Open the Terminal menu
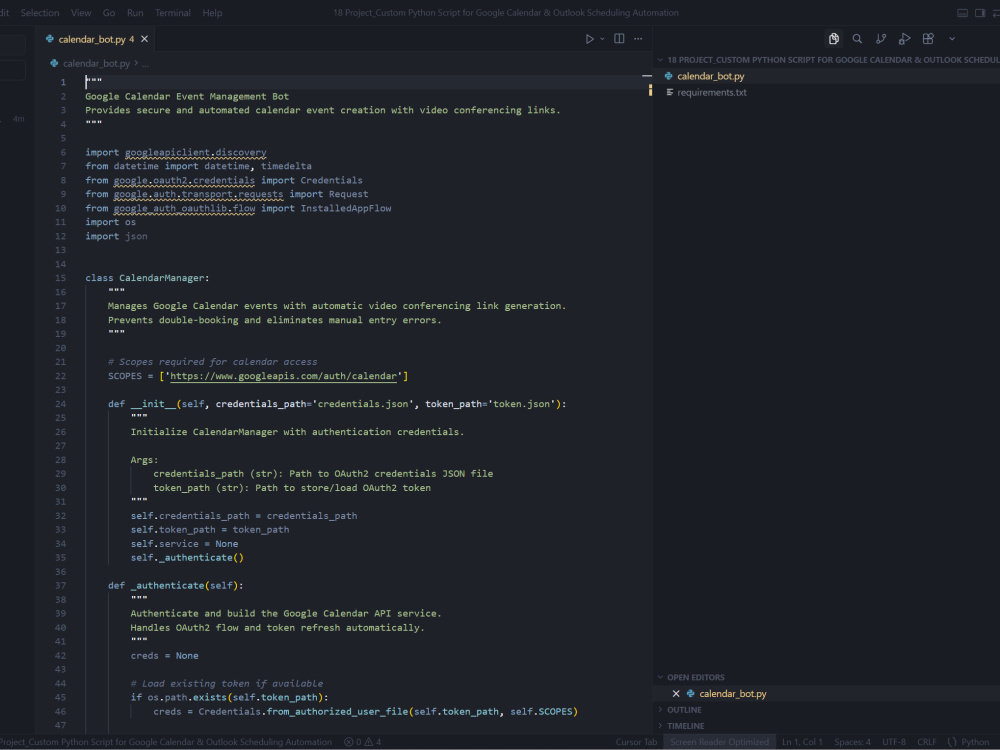The image size is (1000, 750). 172,13
